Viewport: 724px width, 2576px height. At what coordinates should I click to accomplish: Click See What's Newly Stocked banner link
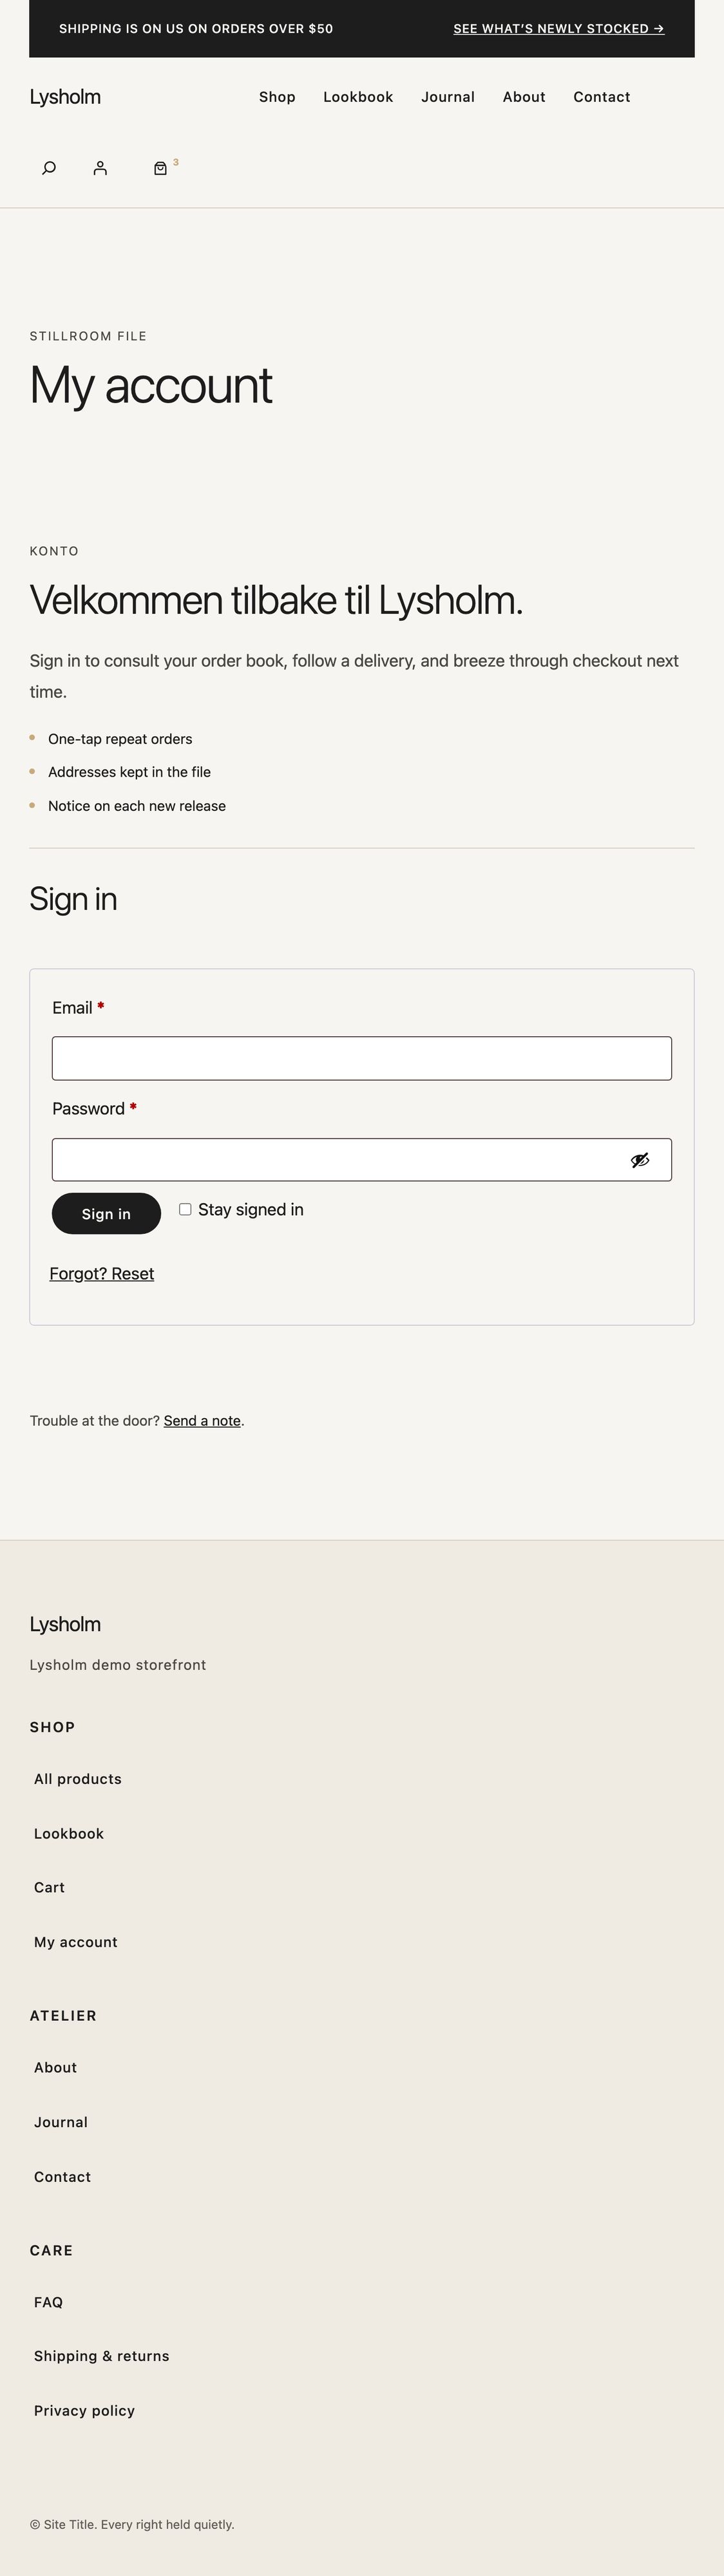point(558,29)
